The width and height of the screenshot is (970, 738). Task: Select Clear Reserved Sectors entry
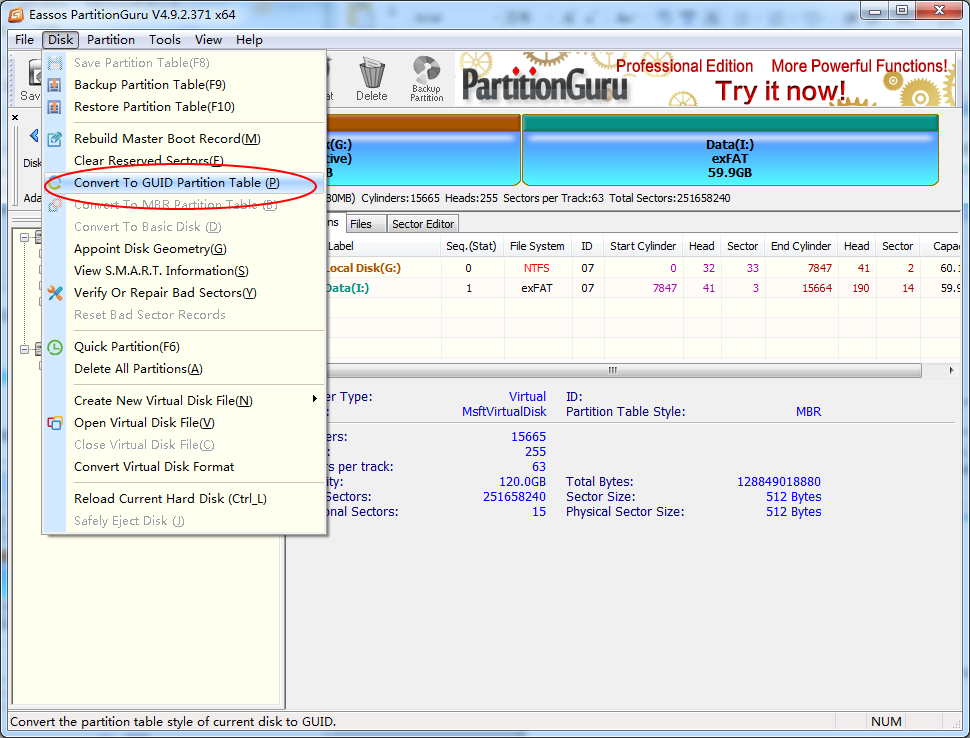(184, 161)
